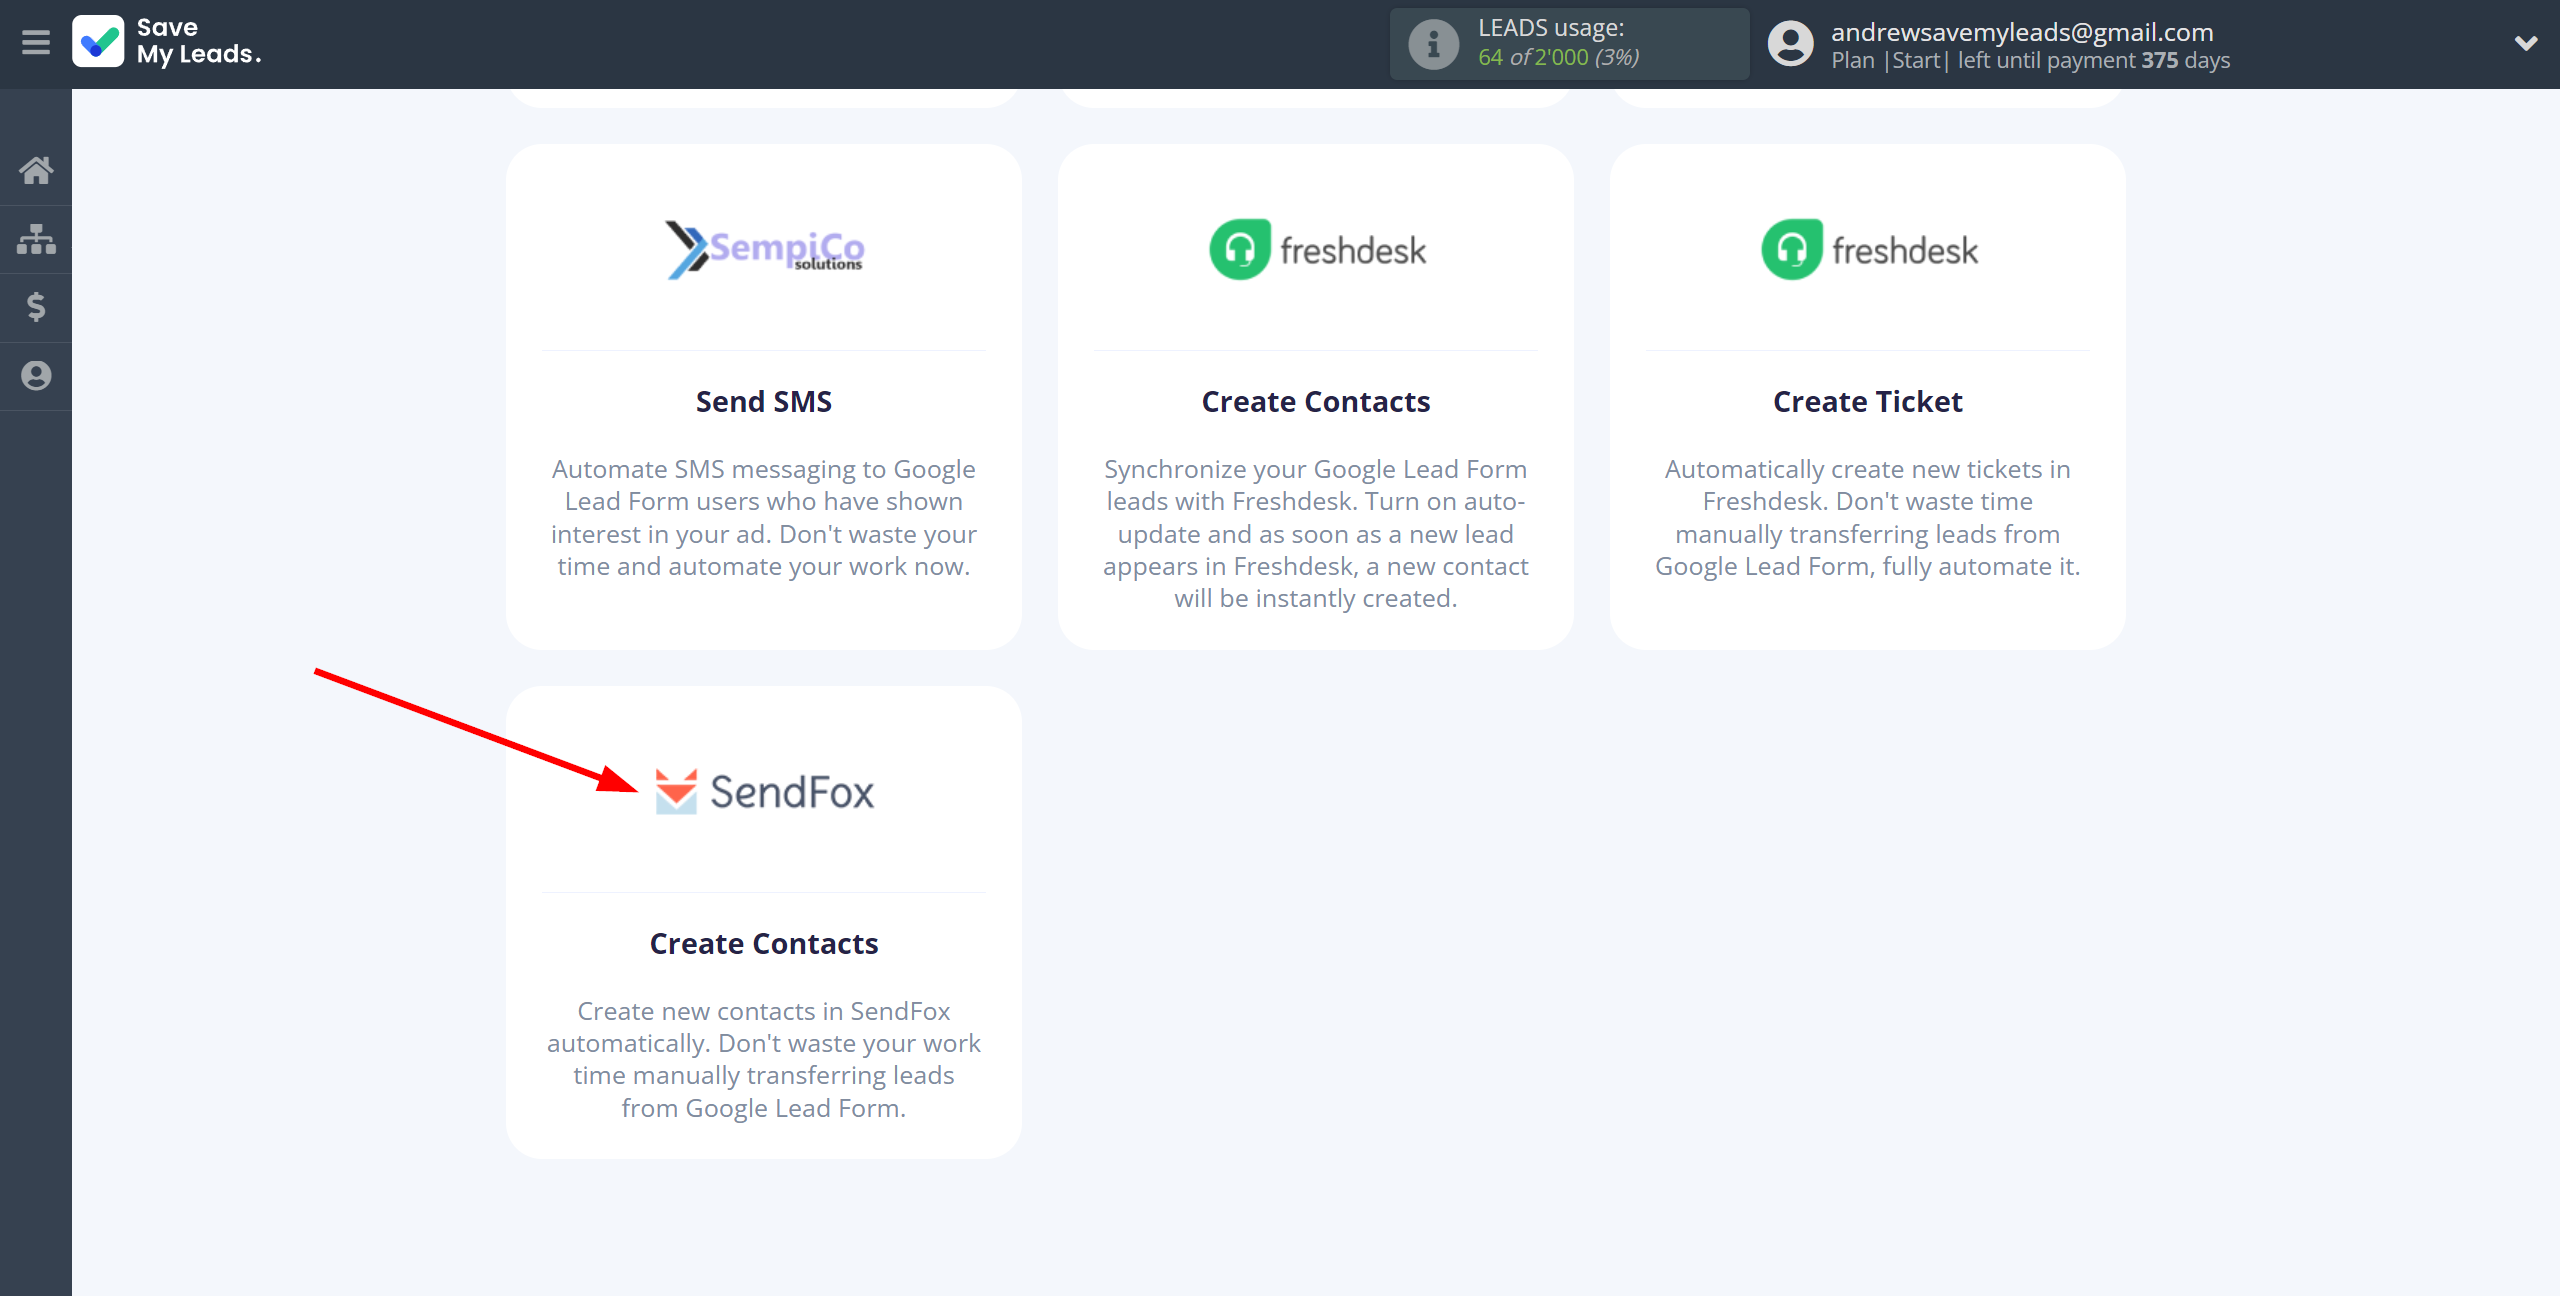Image resolution: width=2560 pixels, height=1296 pixels.
Task: Click the plan Start payment info text
Action: click(2030, 60)
